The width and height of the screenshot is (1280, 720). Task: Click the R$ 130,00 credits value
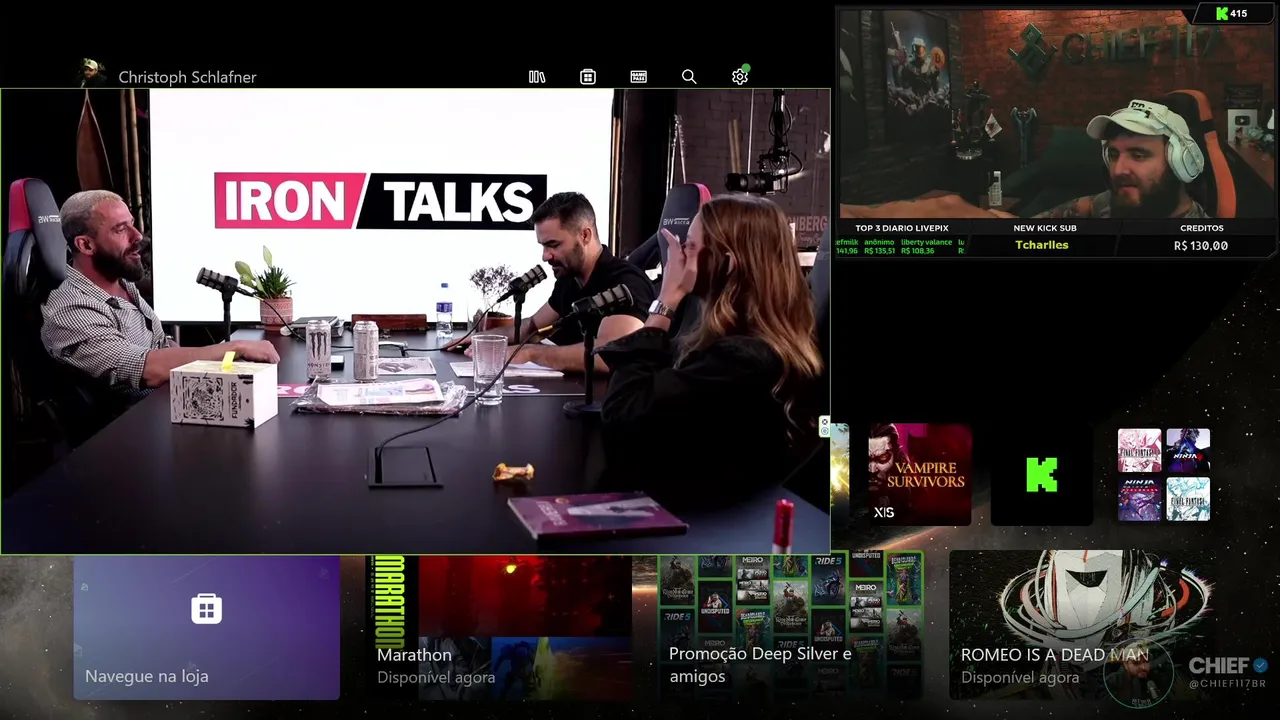(1201, 245)
